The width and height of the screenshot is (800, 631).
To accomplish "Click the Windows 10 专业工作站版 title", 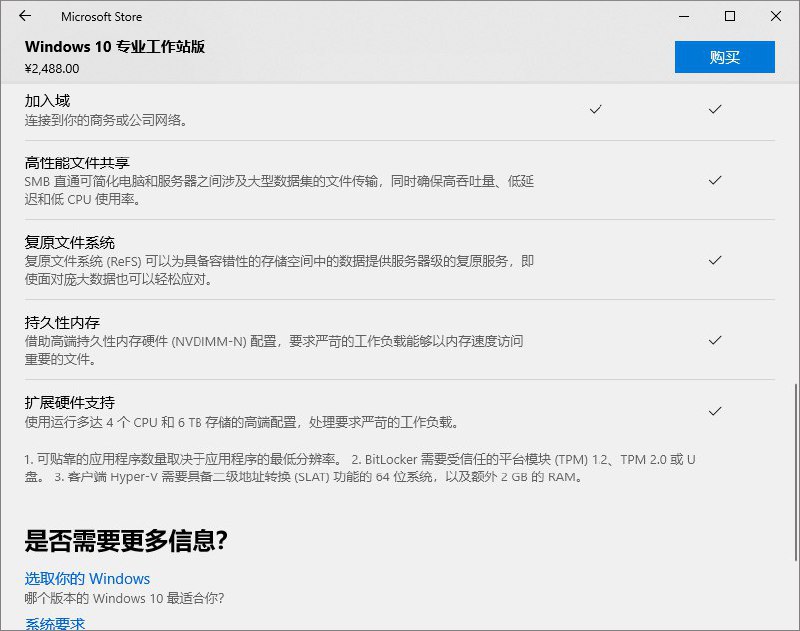I will pos(115,46).
